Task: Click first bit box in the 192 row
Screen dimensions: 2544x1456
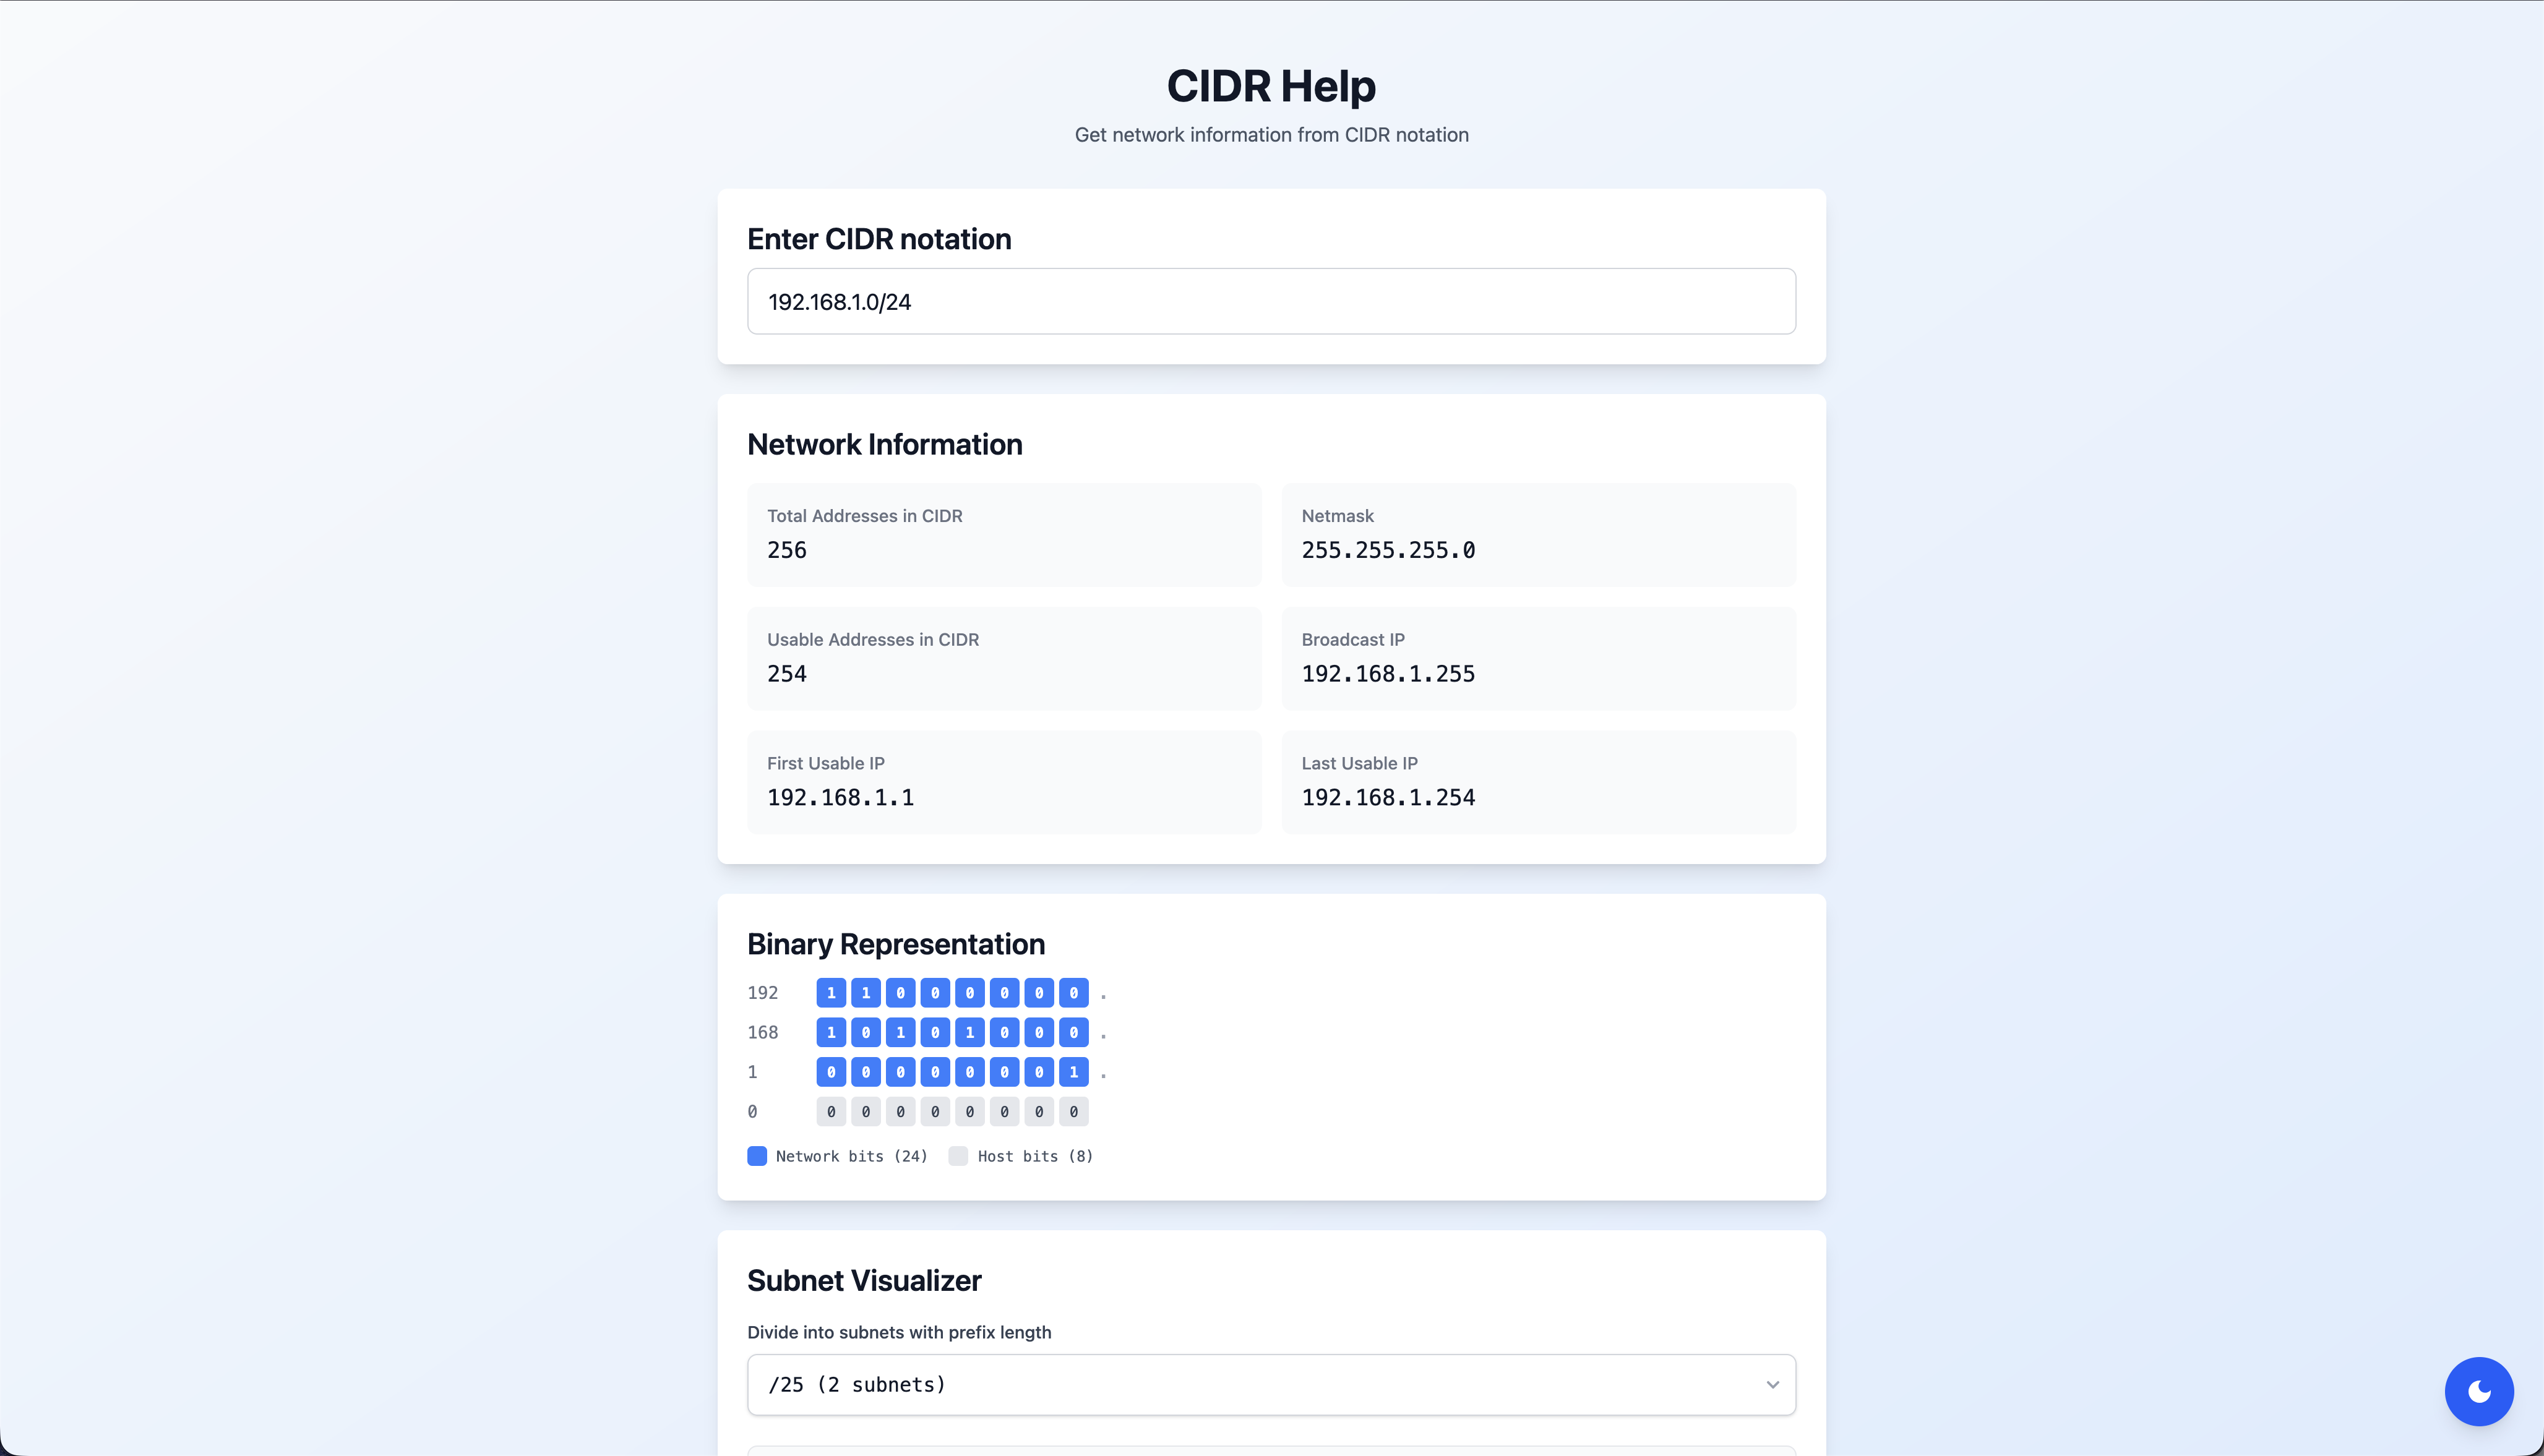Action: tap(831, 993)
